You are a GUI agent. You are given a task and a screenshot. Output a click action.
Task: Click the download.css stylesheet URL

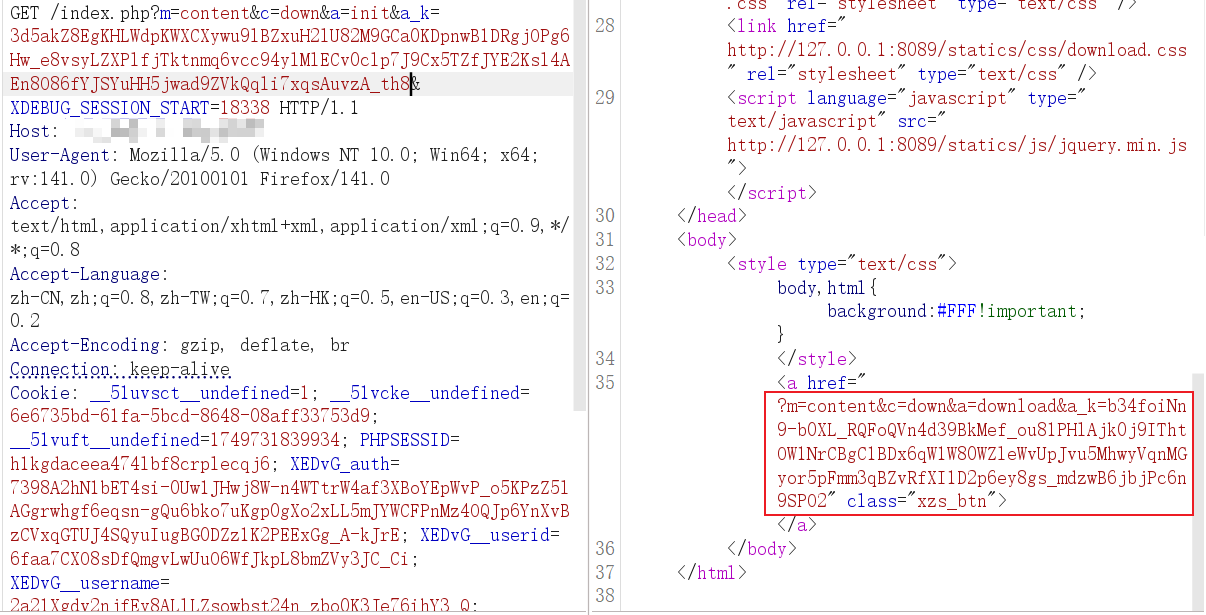(956, 50)
